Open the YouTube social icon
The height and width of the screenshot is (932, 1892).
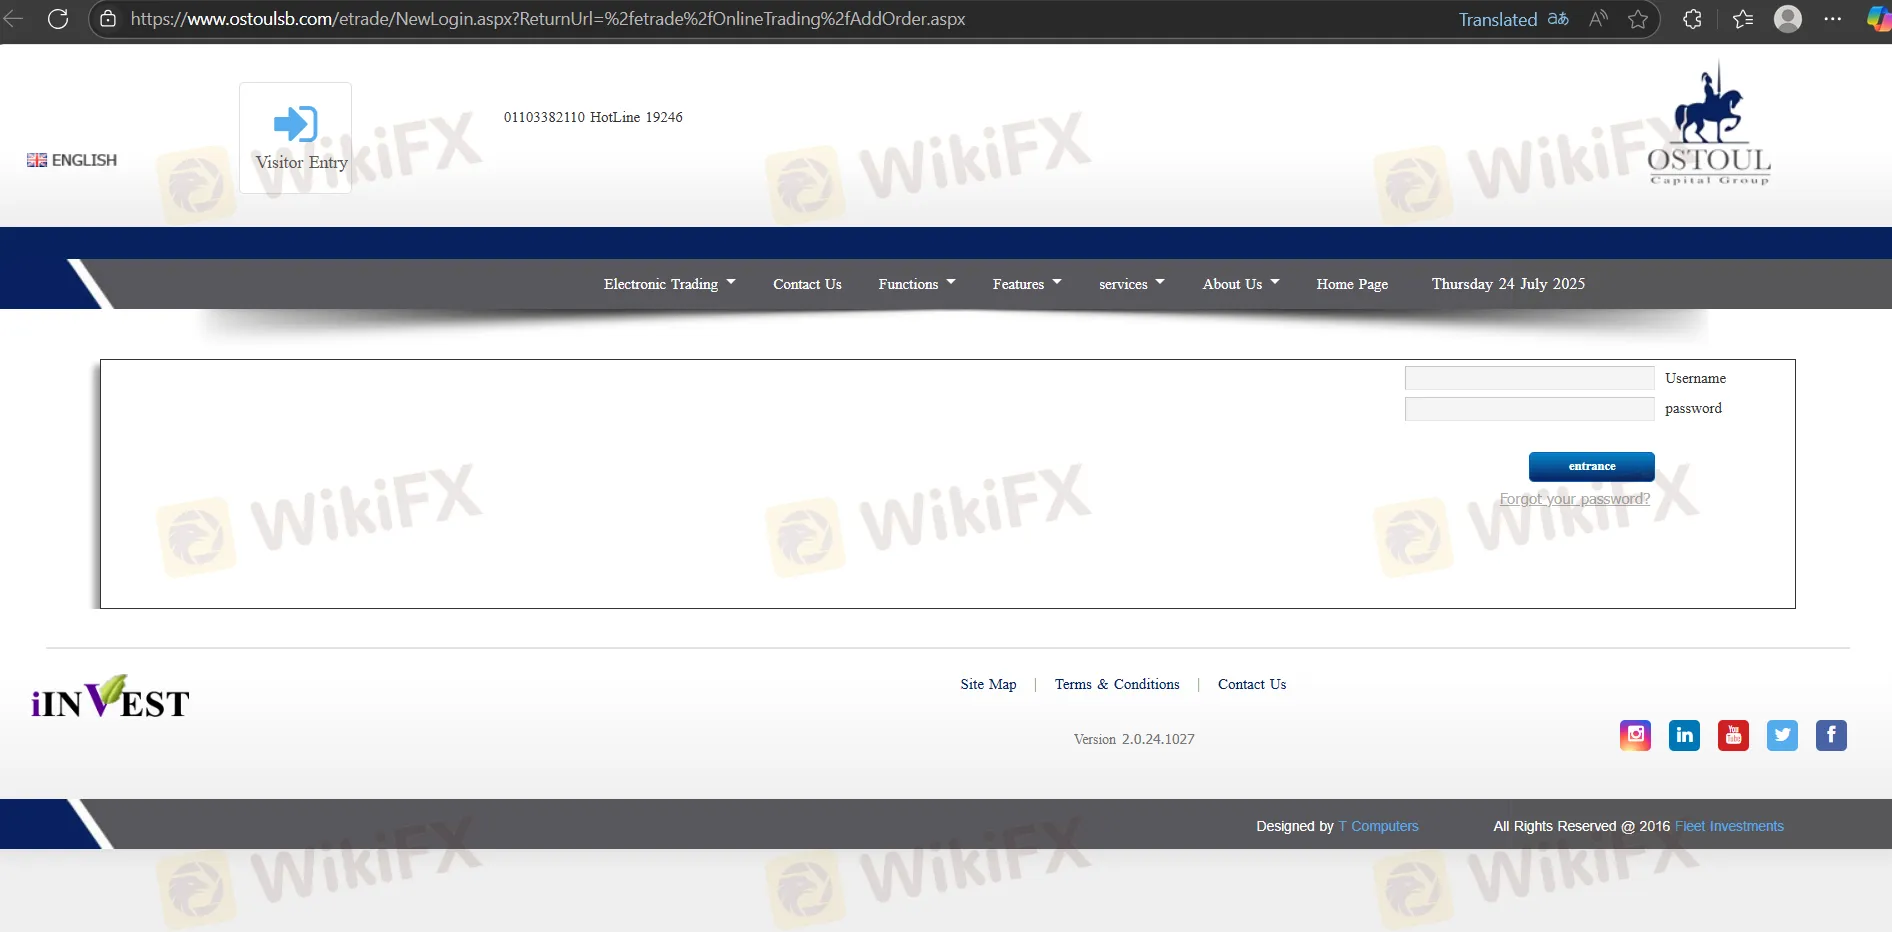pos(1733,735)
